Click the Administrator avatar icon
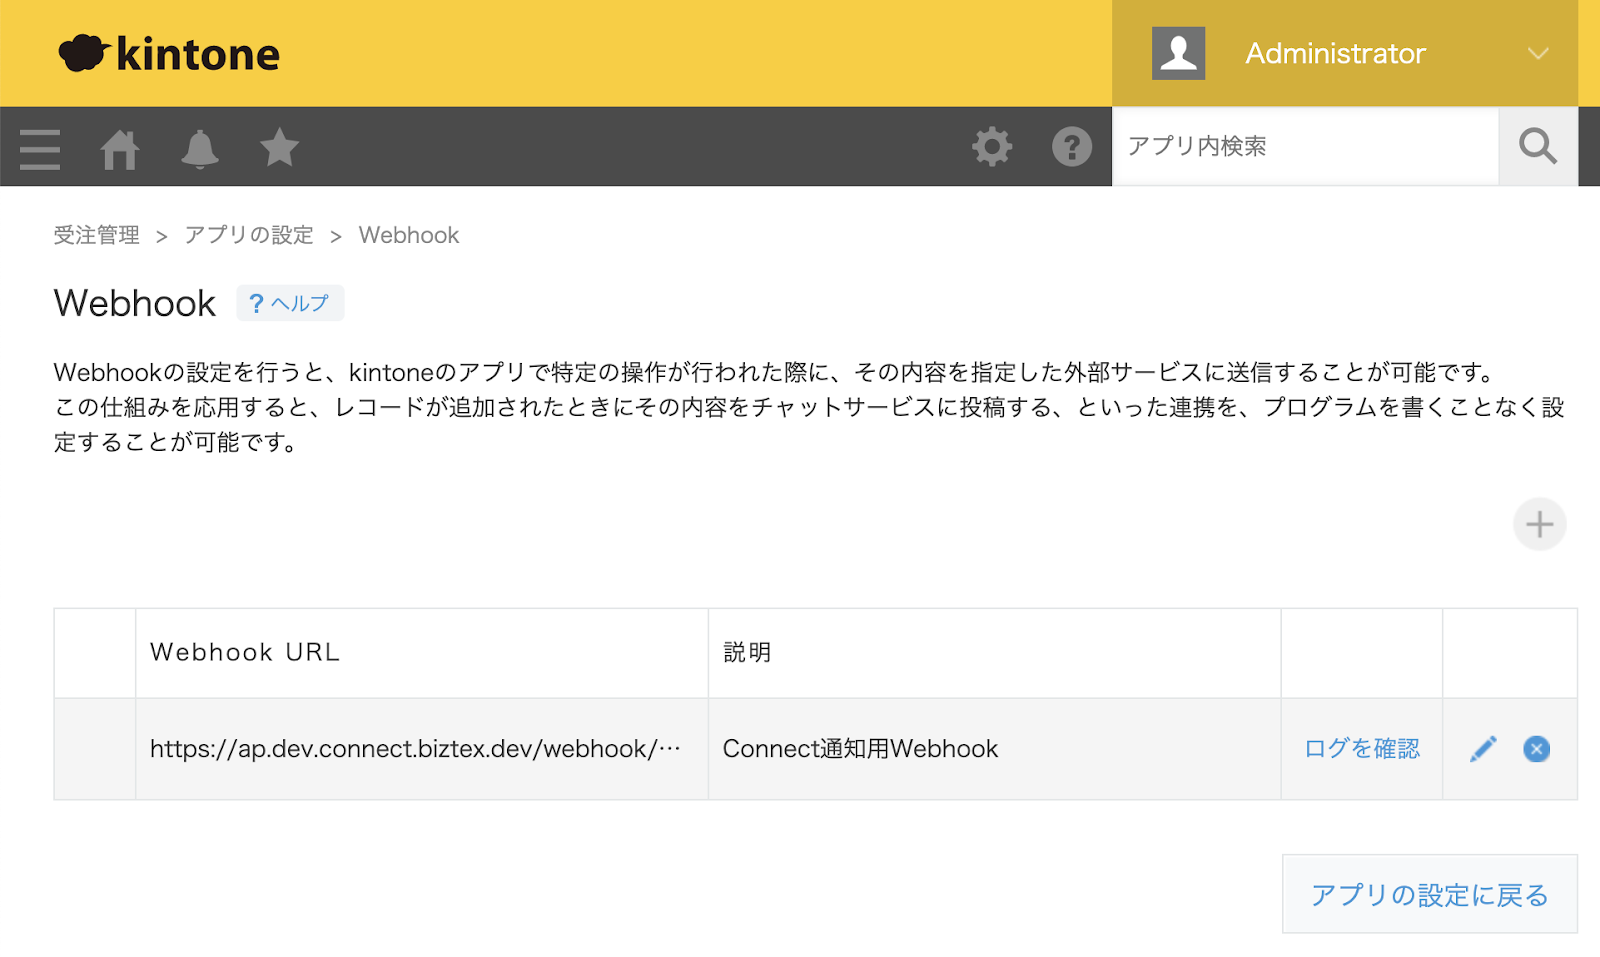This screenshot has height=957, width=1600. pyautogui.click(x=1178, y=53)
